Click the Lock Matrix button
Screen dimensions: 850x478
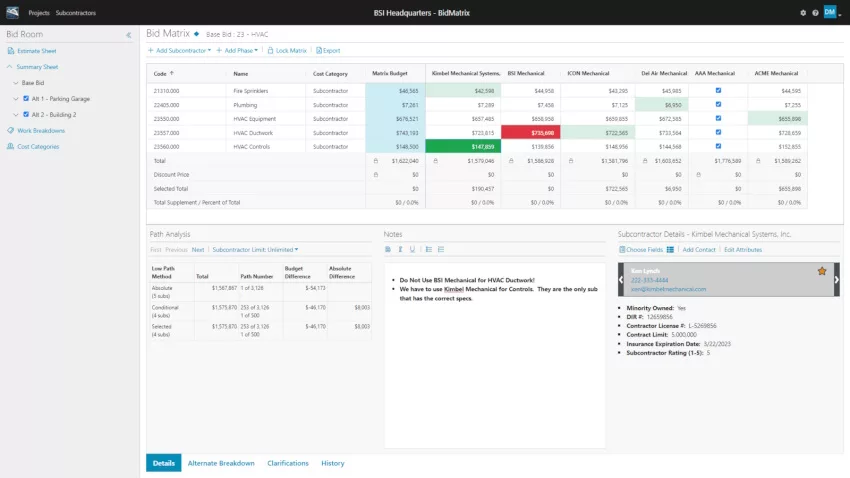pyautogui.click(x=287, y=50)
